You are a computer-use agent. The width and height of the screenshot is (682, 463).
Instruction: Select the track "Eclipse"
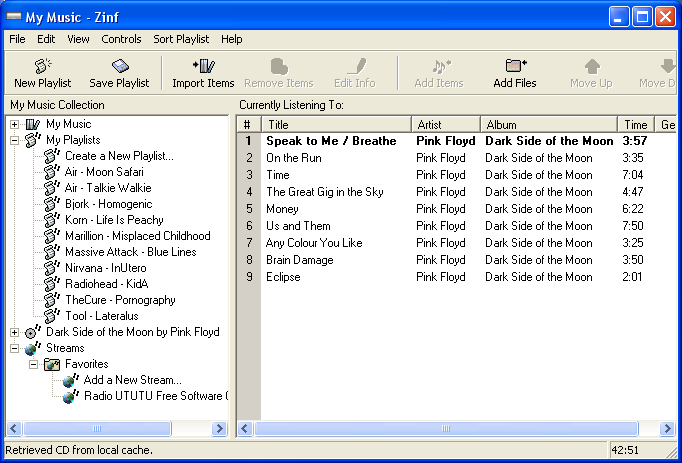(x=283, y=277)
